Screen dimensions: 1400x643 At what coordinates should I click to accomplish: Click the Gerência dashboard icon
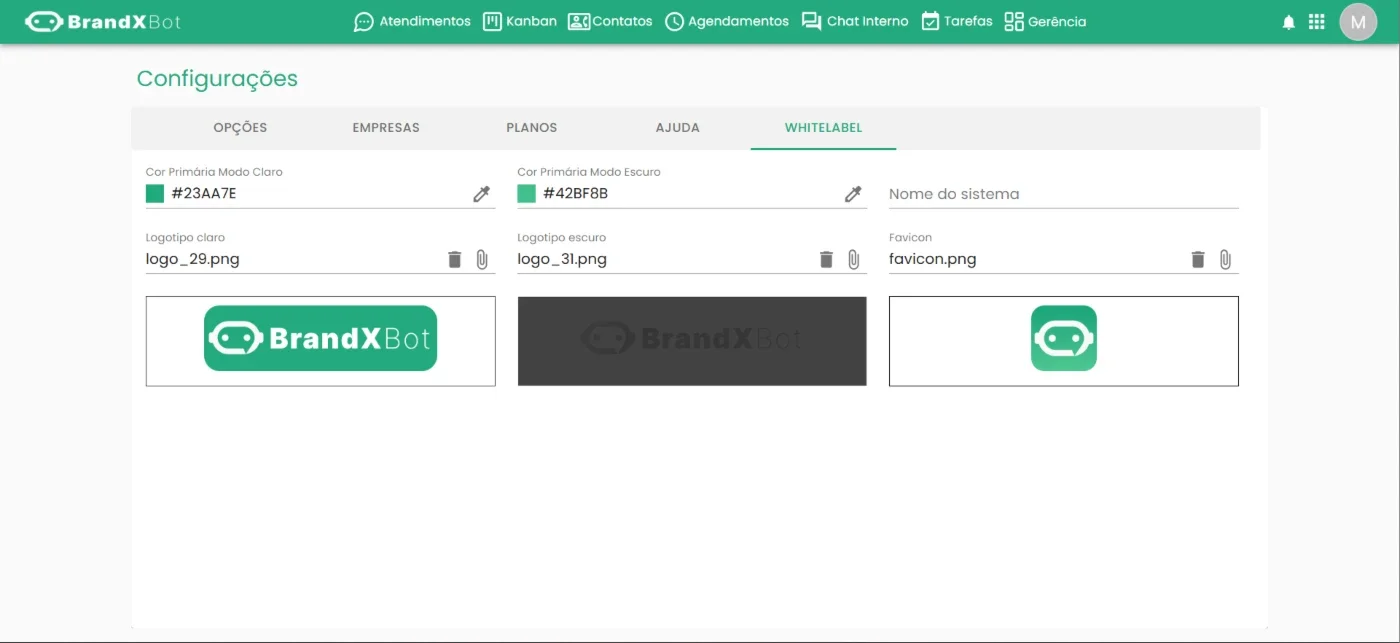(1014, 21)
